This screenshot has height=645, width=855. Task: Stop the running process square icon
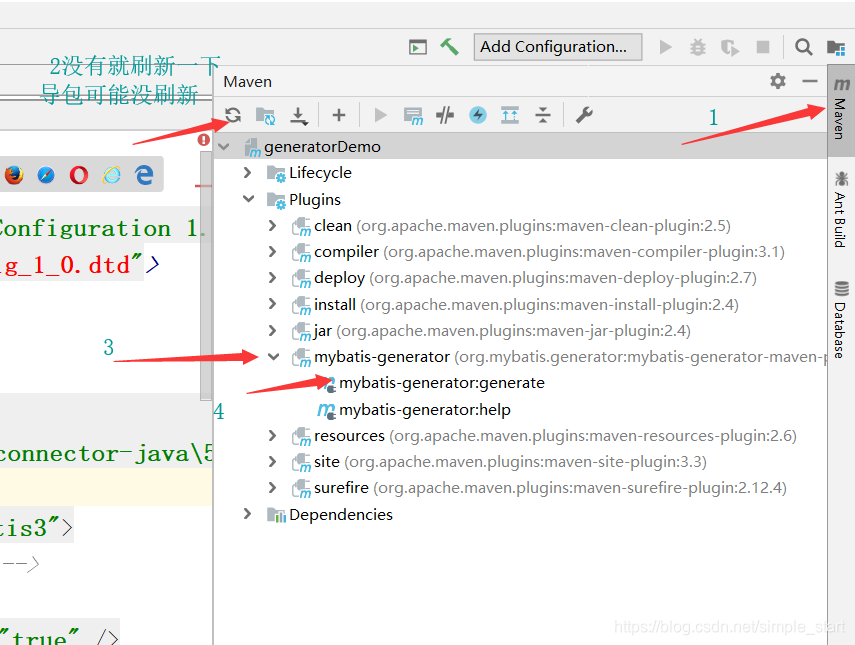763,47
